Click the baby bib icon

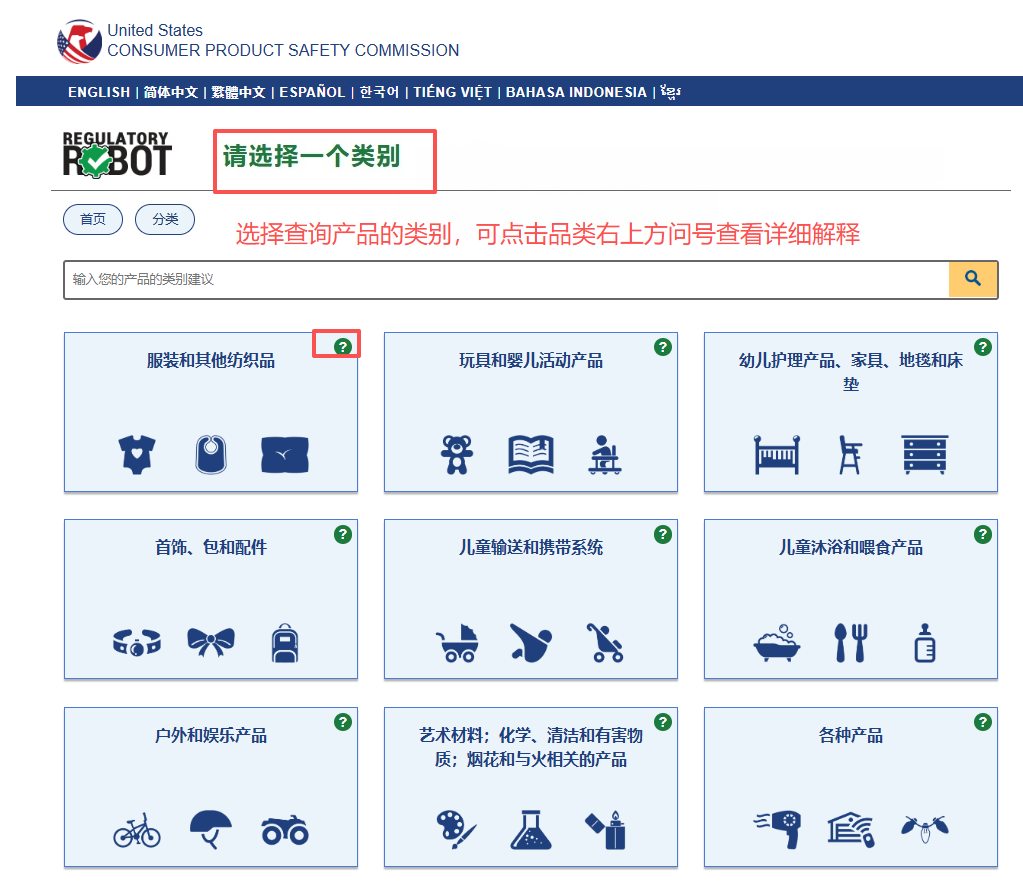pyautogui.click(x=211, y=454)
